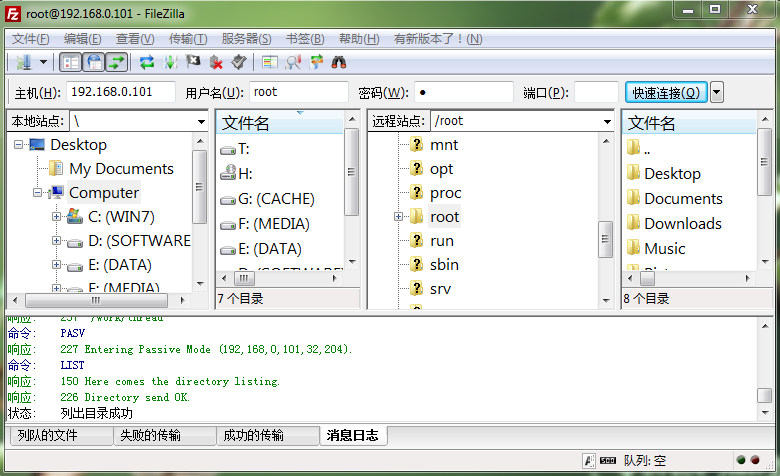Click the disconnect from server icon
The image size is (780, 476).
tap(215, 62)
